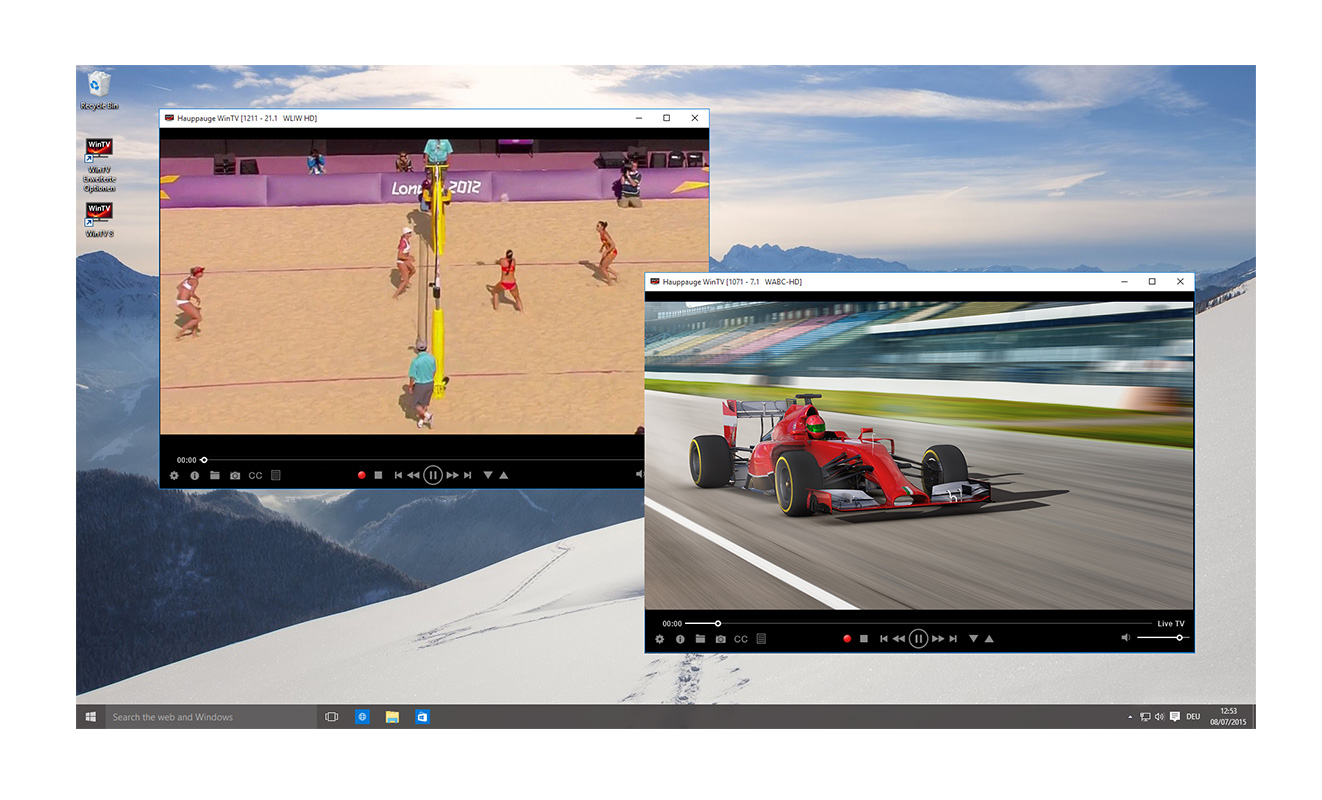Image resolution: width=1322 pixels, height=800 pixels.
Task: Mute audio via speaker icon in WABC-HD player
Action: (1125, 638)
